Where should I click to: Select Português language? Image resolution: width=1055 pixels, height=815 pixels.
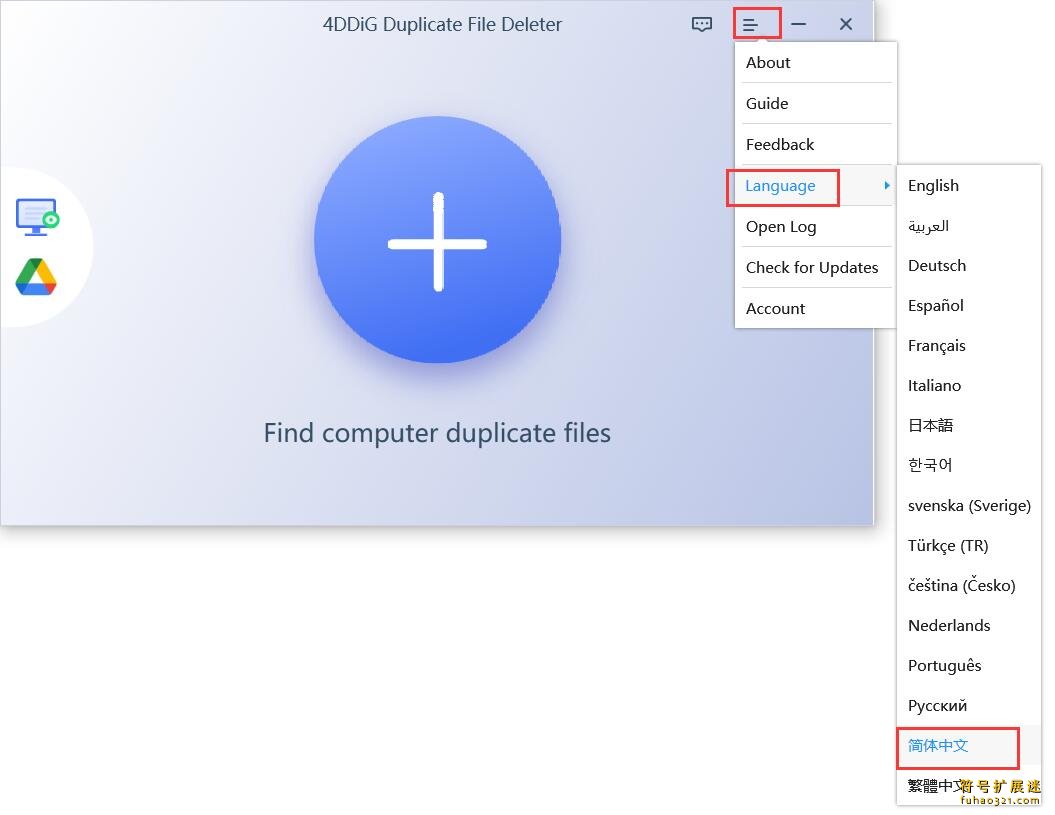[969, 666]
